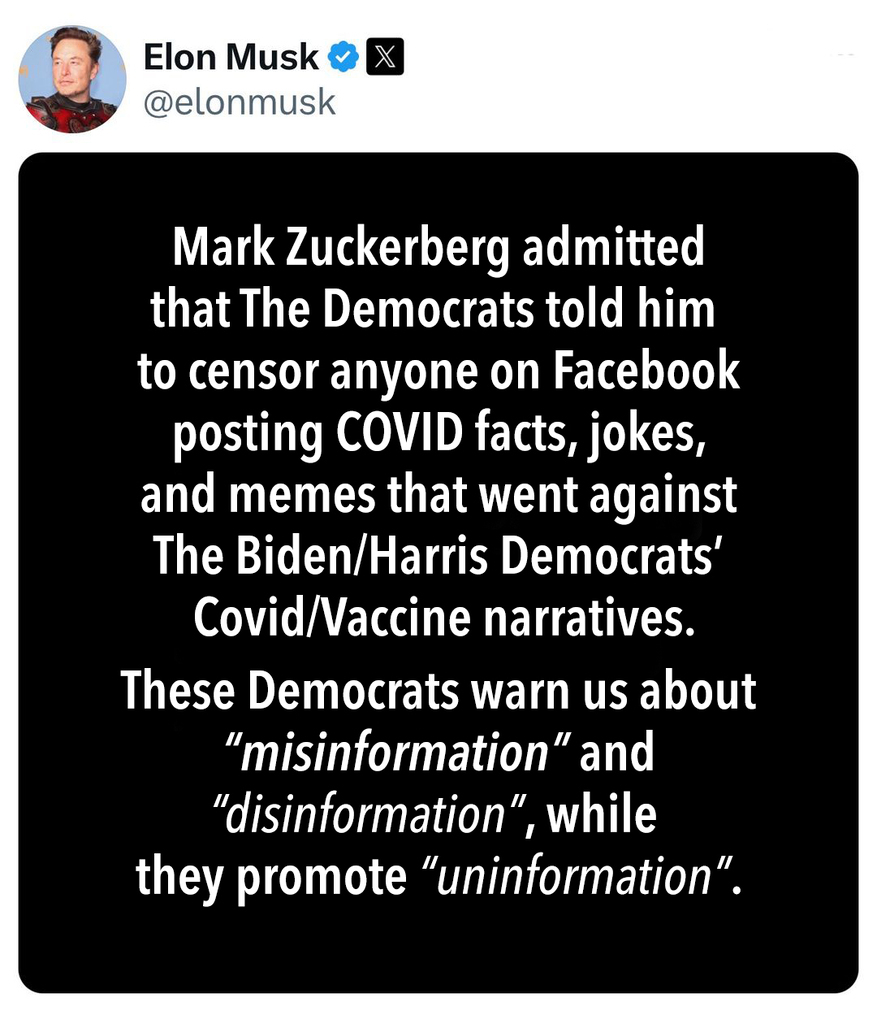This screenshot has height=1024, width=877.
Task: Select the "Covid/Vaccine narratives." line
Action: point(442,617)
